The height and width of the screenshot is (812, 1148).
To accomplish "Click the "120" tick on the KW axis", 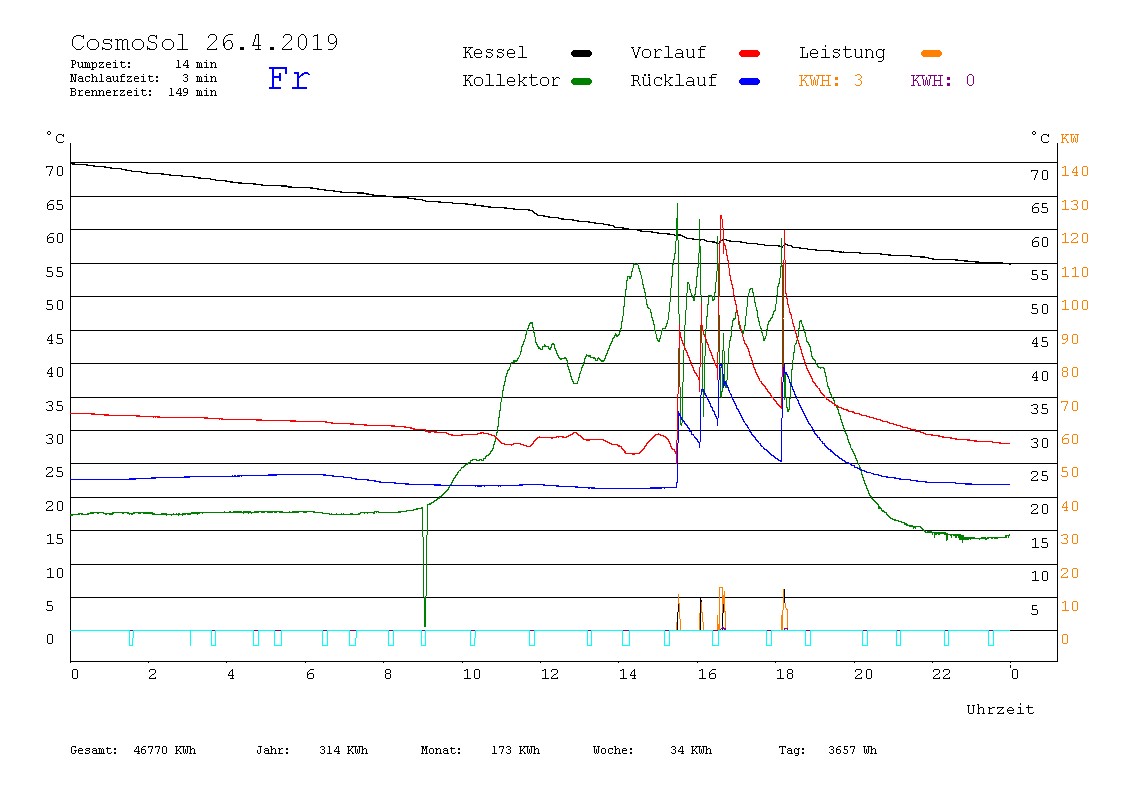I will pyautogui.click(x=1075, y=238).
